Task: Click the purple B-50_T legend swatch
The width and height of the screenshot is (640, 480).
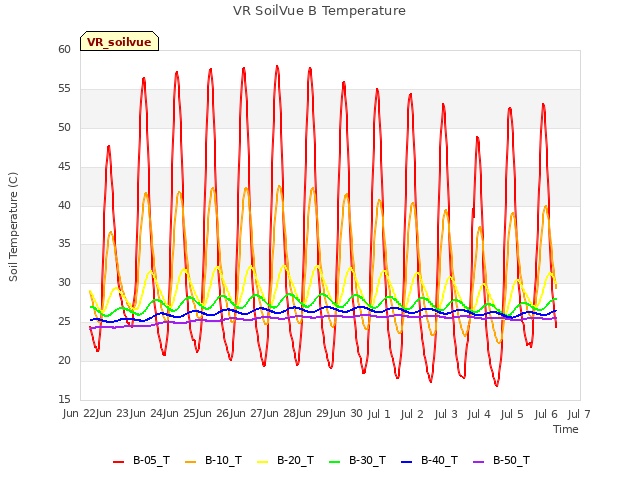Action: [478, 462]
